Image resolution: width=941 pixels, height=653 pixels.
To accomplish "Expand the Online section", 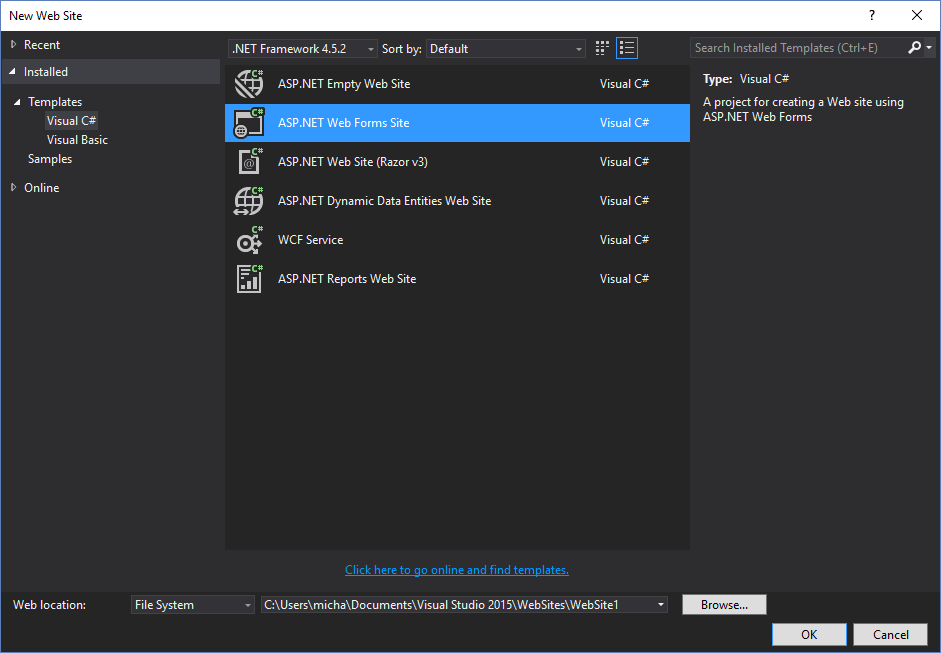I will [x=13, y=187].
